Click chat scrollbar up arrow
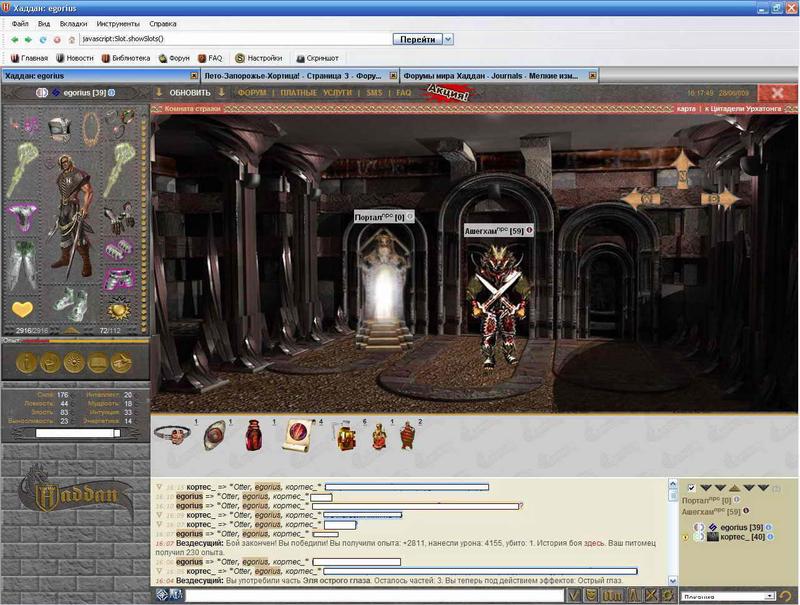The image size is (800, 605). [673, 484]
